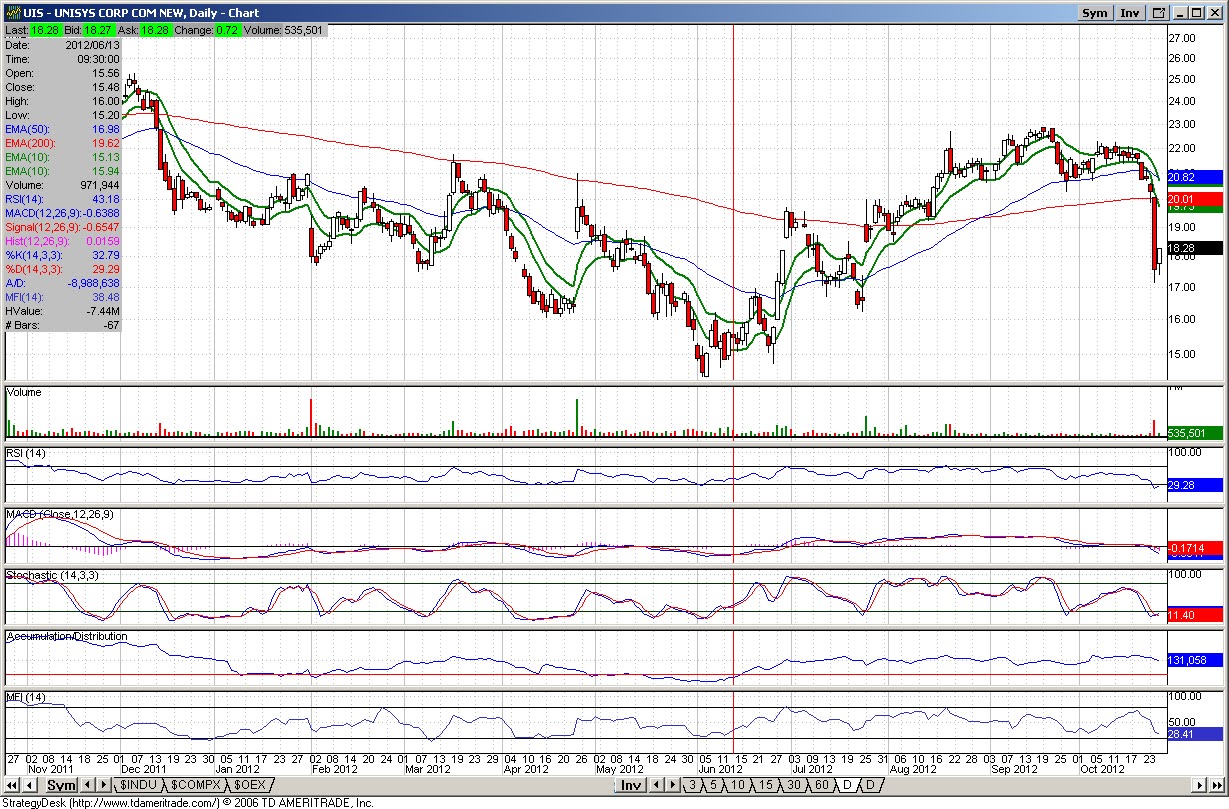This screenshot has height=809, width=1229.
Task: Click the 131,058 Accumulation value label
Action: click(1196, 661)
